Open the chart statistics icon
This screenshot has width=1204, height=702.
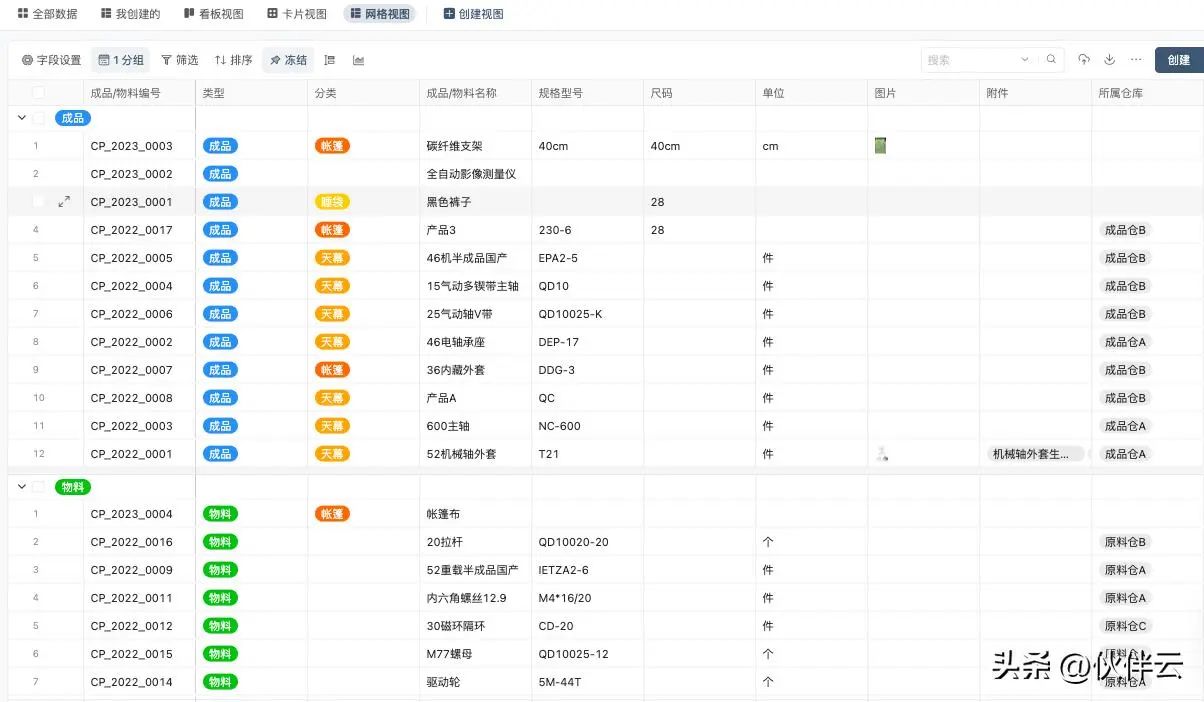coord(359,60)
